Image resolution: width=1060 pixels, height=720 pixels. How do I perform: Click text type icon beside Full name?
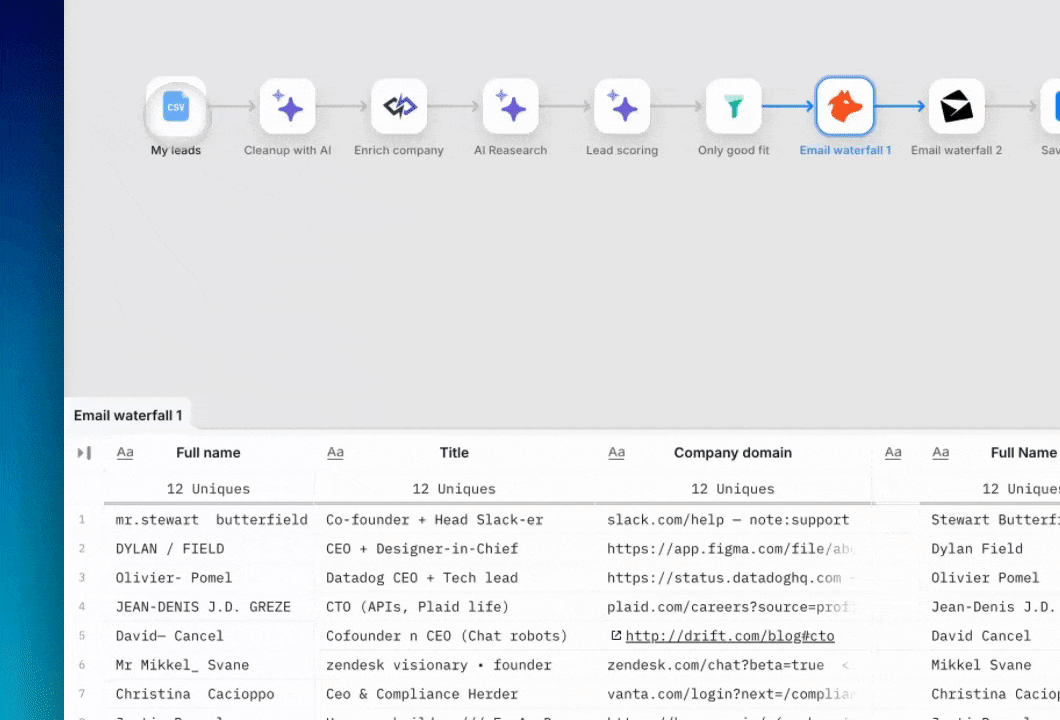pos(125,452)
